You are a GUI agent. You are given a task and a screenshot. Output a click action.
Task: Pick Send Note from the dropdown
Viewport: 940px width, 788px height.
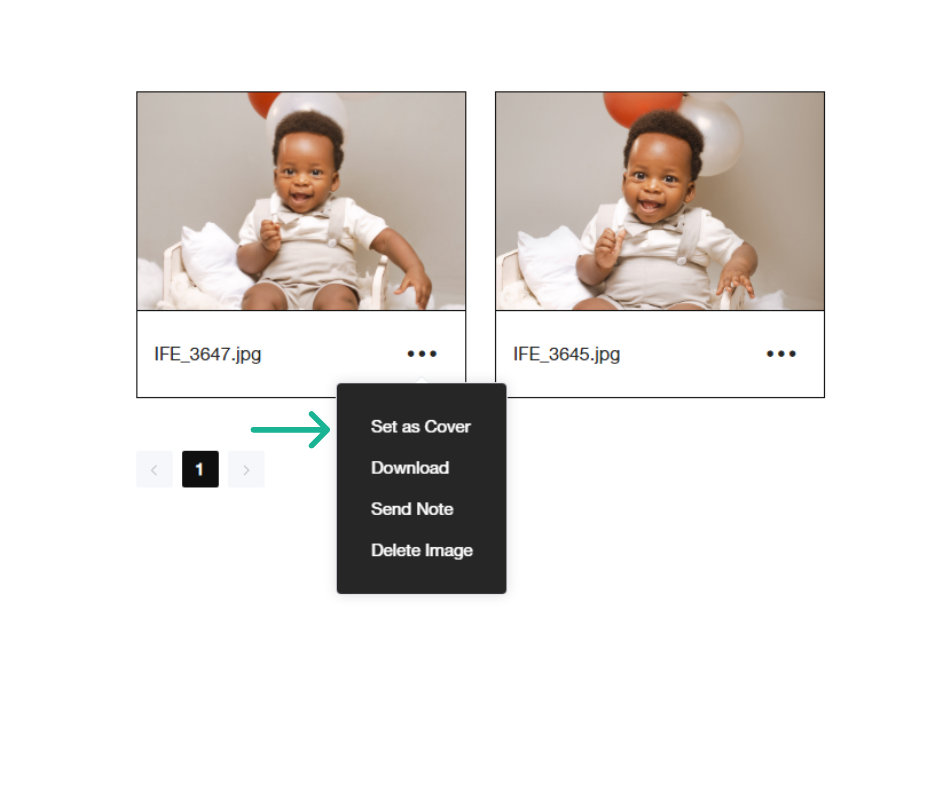(412, 509)
